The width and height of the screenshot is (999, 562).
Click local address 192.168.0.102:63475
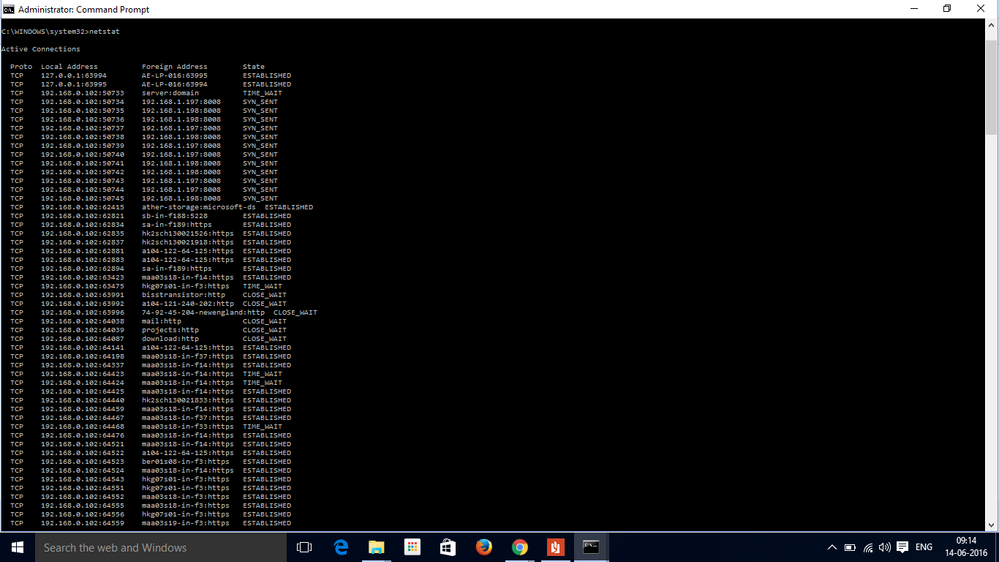coord(83,286)
